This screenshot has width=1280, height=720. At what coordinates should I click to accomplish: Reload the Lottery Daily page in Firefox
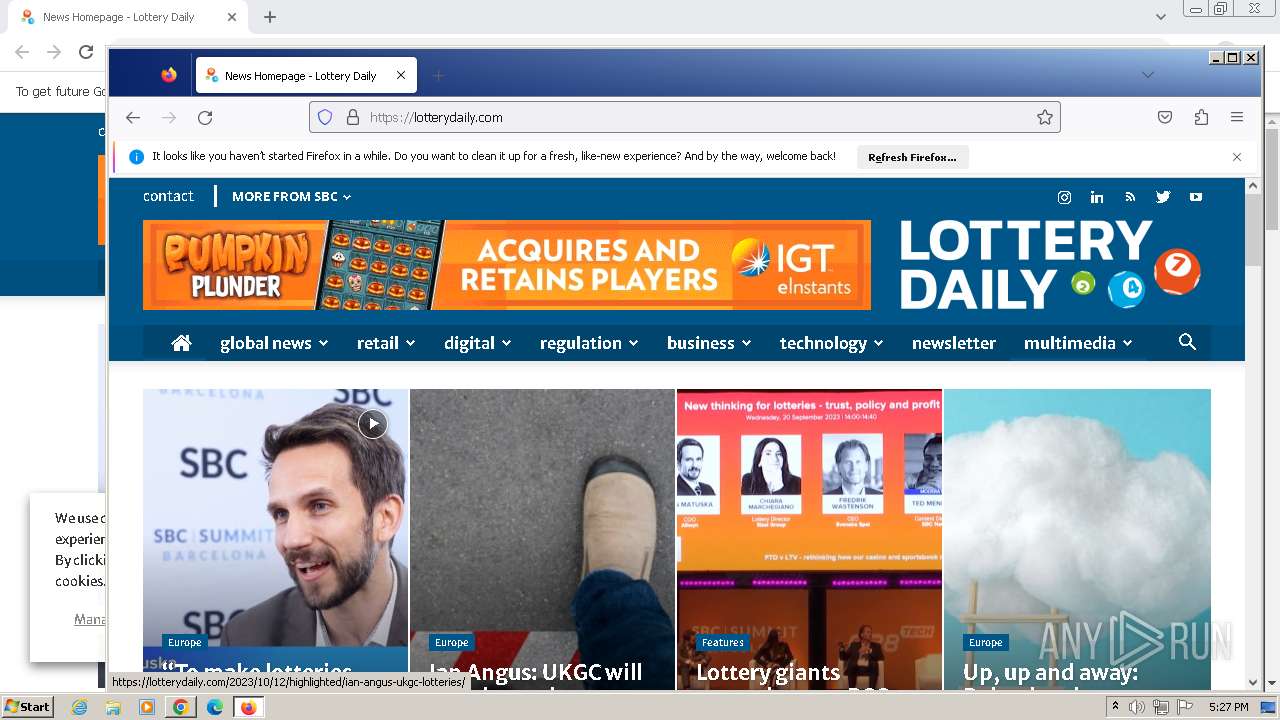205,117
